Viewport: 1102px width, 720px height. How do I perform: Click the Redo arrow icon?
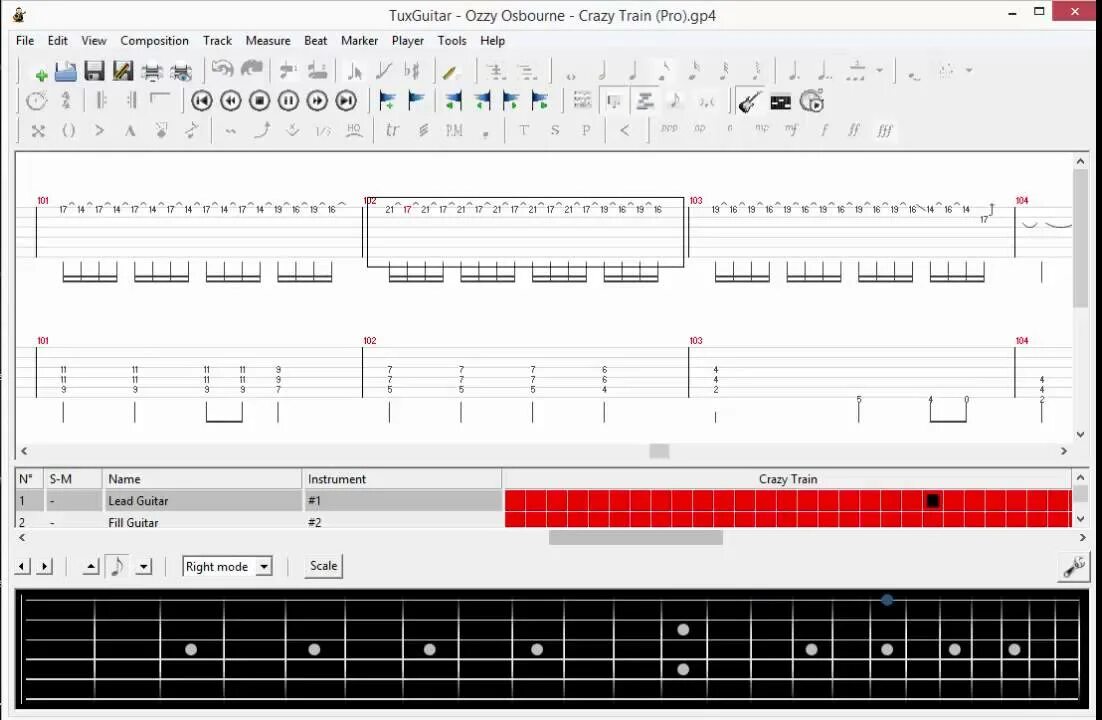[251, 70]
